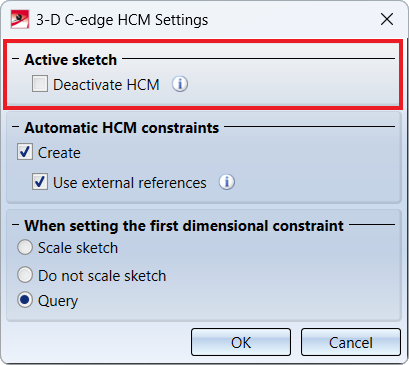Show info about Deactivate HCM option
The height and width of the screenshot is (365, 409).
click(180, 84)
